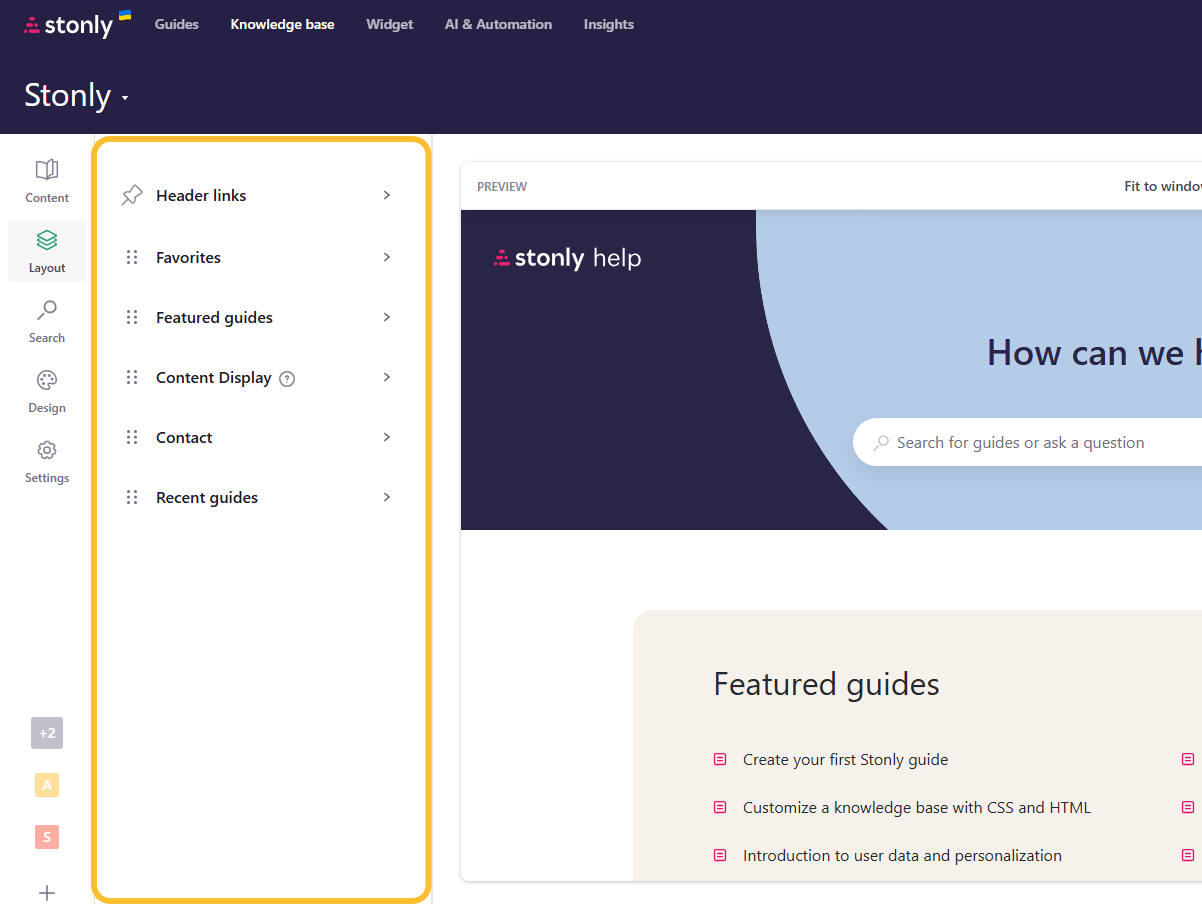Open the Create your first Stonly guide link

(845, 759)
